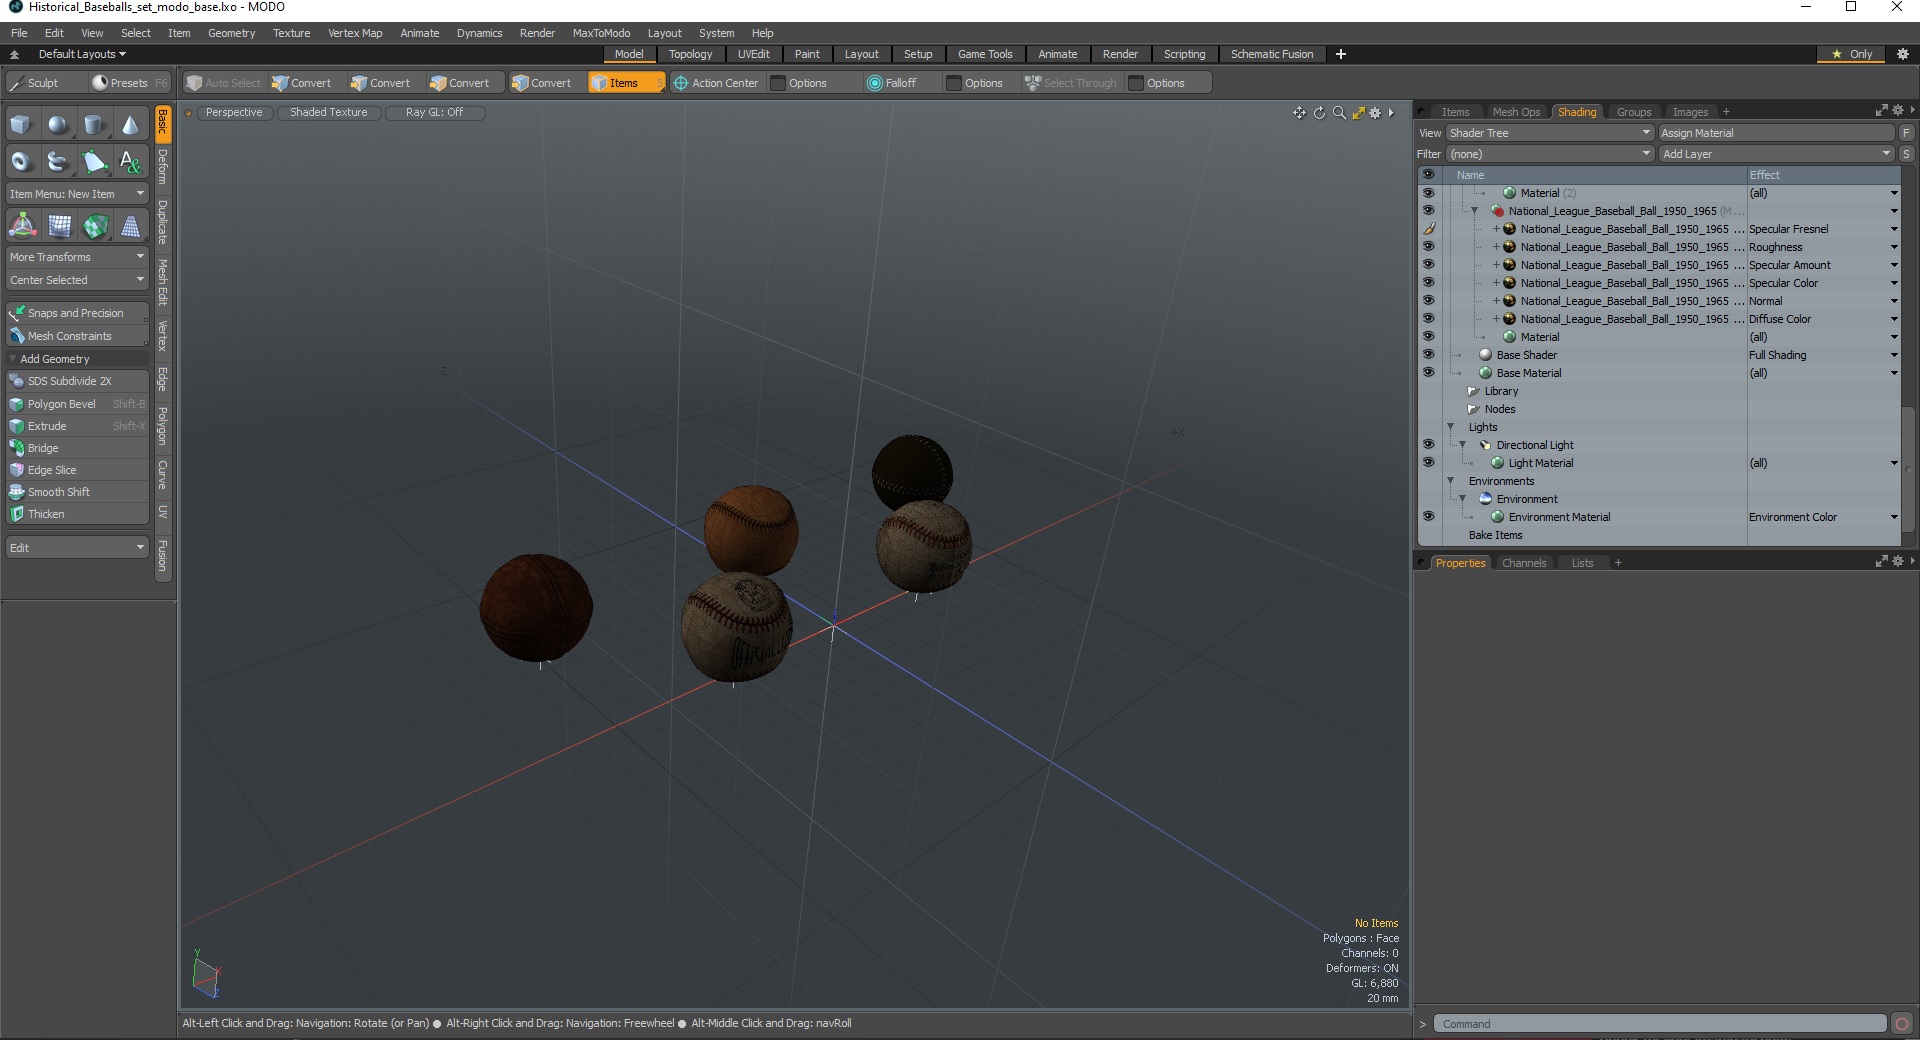Click inside the Command input field
This screenshot has width=1920, height=1040.
[1660, 1024]
